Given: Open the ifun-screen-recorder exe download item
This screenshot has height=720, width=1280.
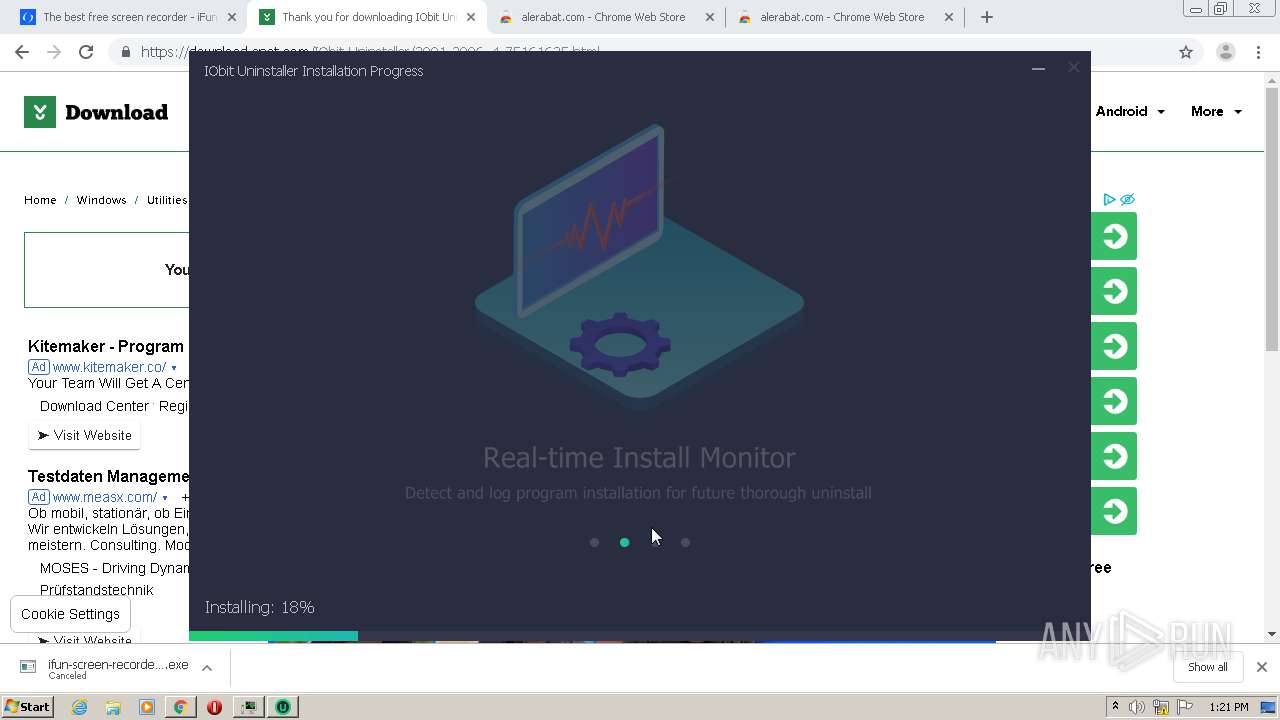Looking at the screenshot, I should point(105,668).
